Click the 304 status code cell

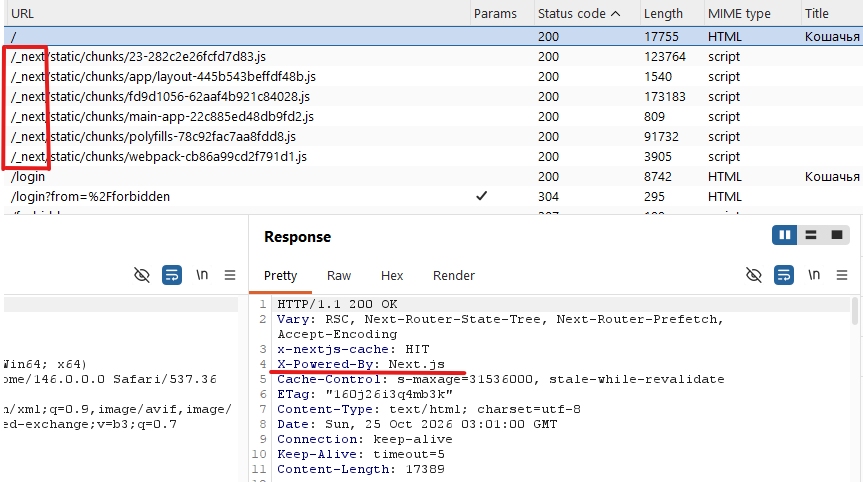tap(548, 196)
